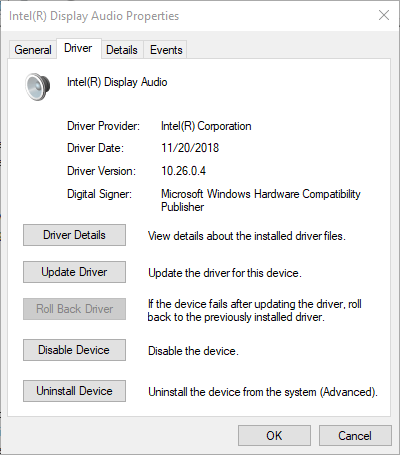Click the Digital Signer label
The height and width of the screenshot is (455, 400).
click(99, 194)
